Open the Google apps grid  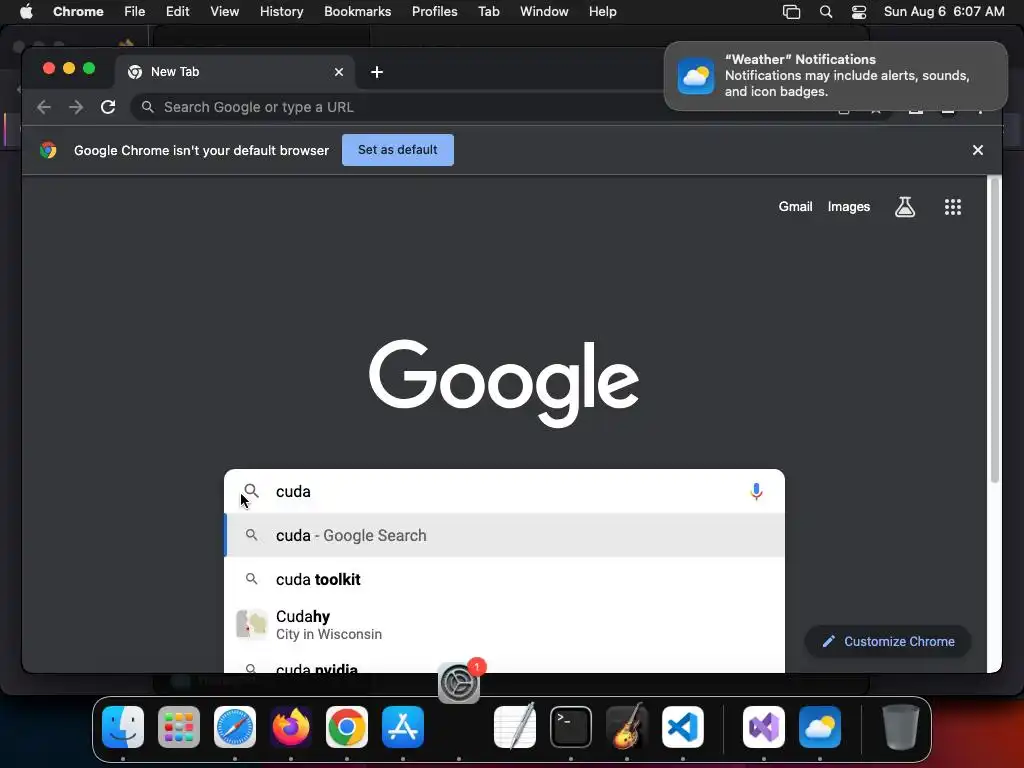953,207
